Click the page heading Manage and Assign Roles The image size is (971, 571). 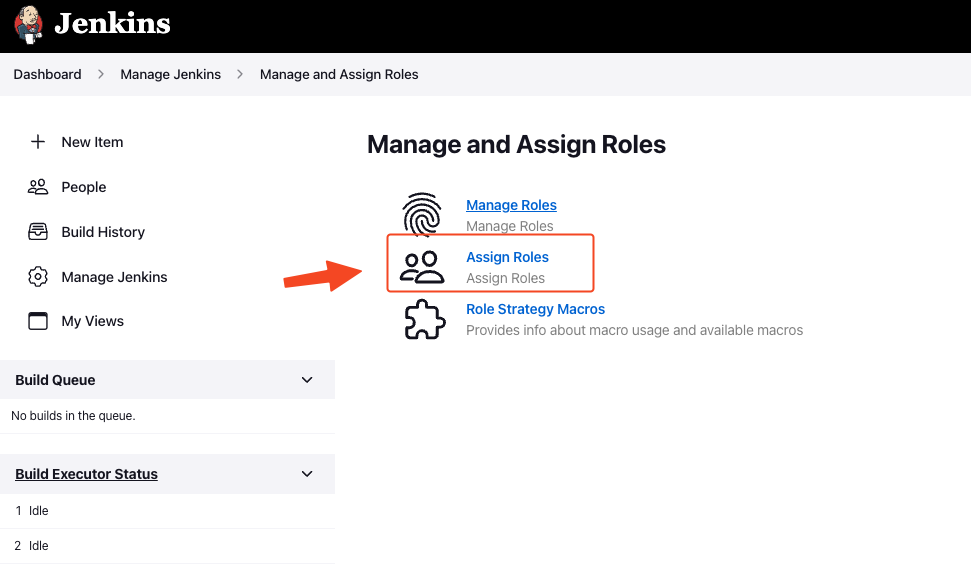[x=516, y=144]
